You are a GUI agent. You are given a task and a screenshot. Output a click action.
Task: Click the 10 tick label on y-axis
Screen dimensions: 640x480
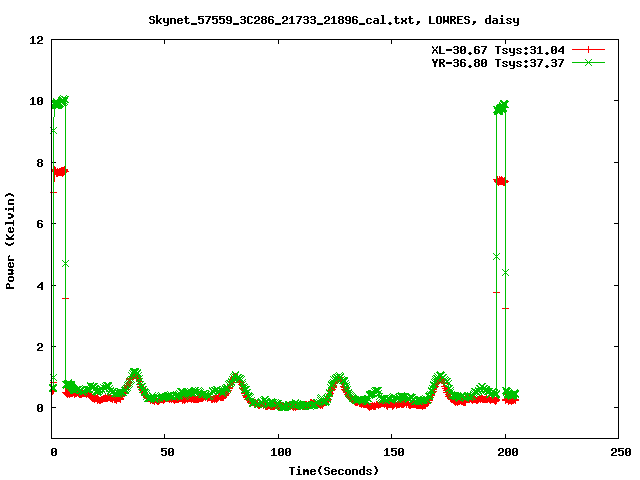click(x=36, y=102)
